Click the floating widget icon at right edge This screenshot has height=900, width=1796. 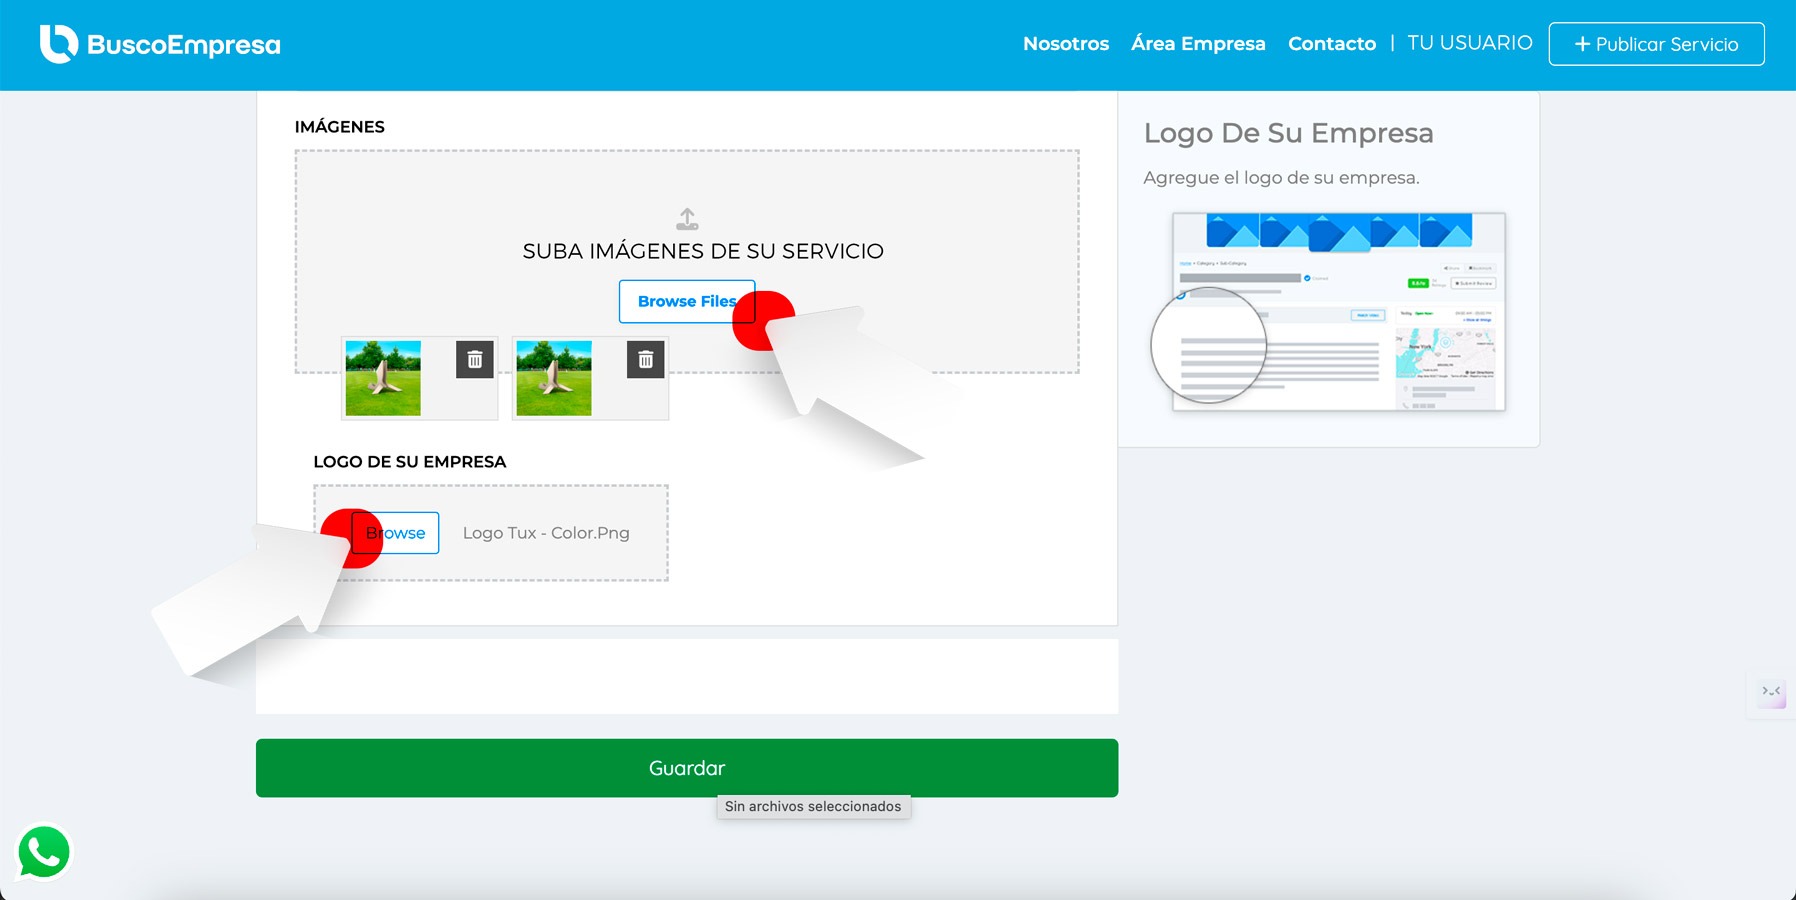click(x=1771, y=692)
